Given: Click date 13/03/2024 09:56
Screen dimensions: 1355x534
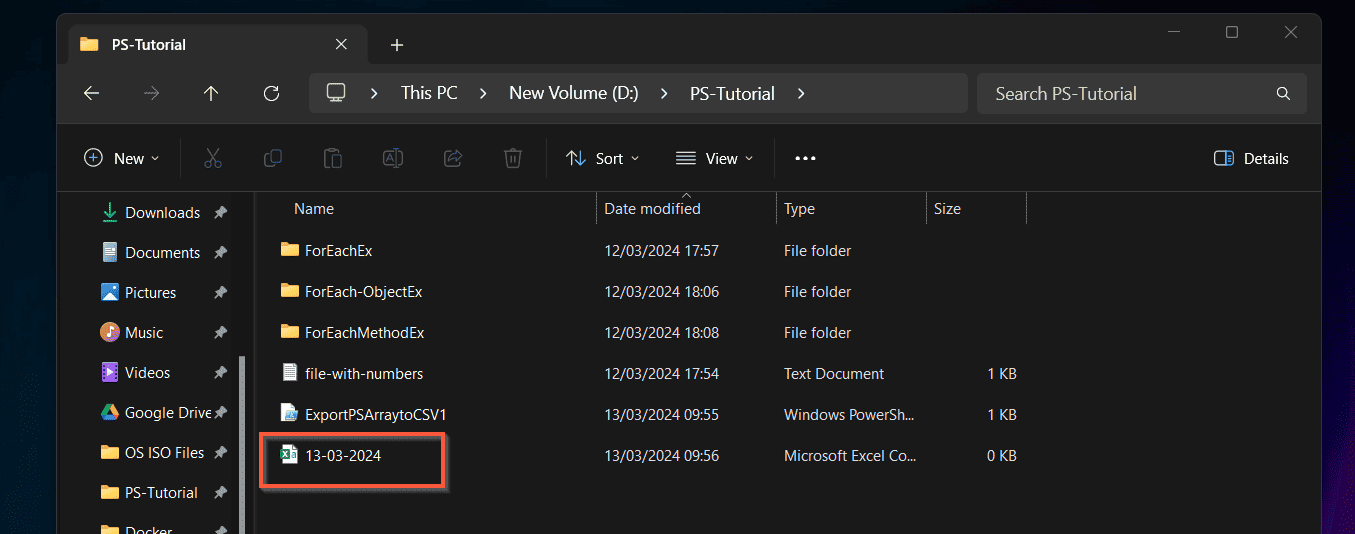Looking at the screenshot, I should click(662, 455).
